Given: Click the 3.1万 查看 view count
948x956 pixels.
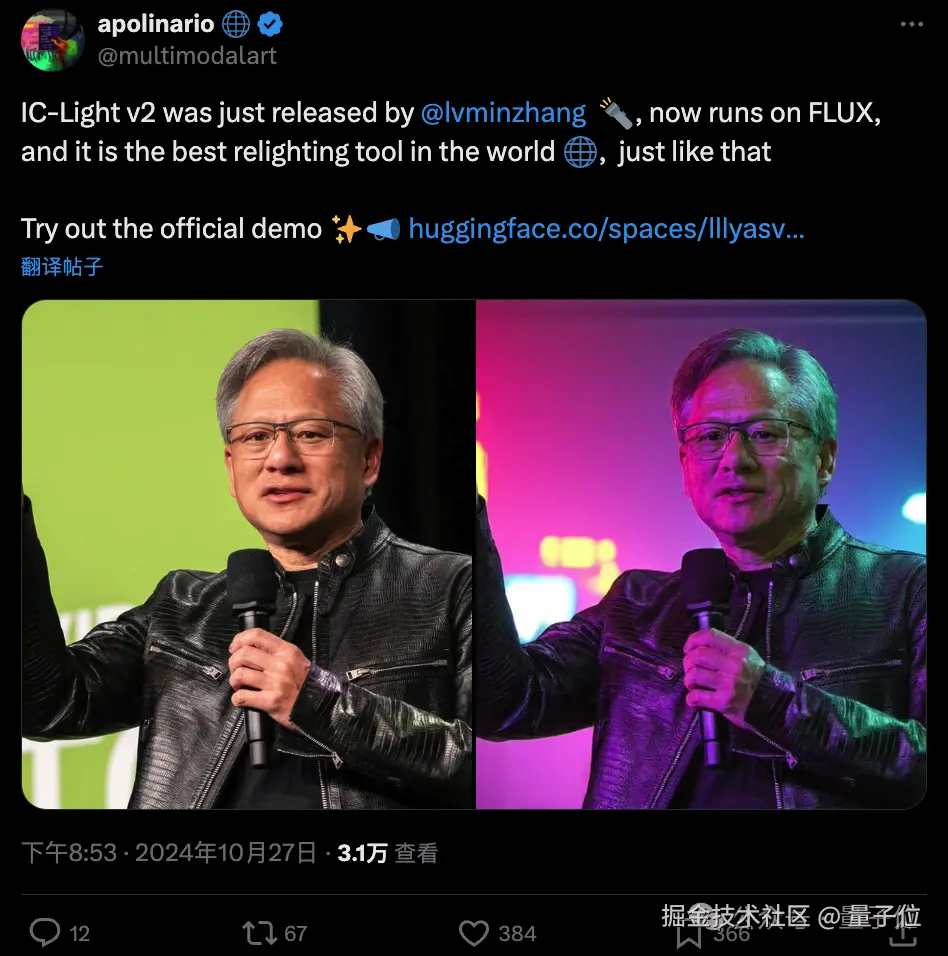Looking at the screenshot, I should pos(388,852).
